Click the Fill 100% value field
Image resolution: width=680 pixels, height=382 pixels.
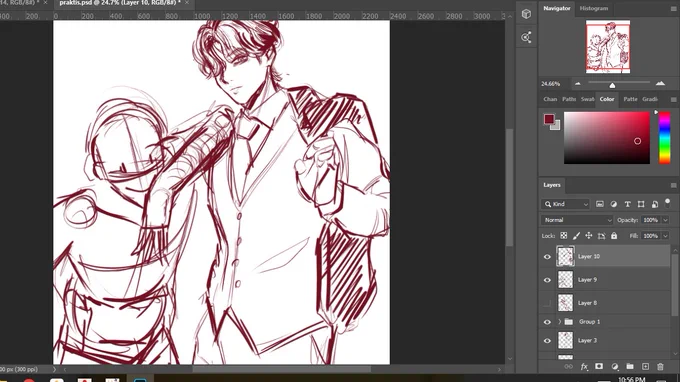click(651, 236)
